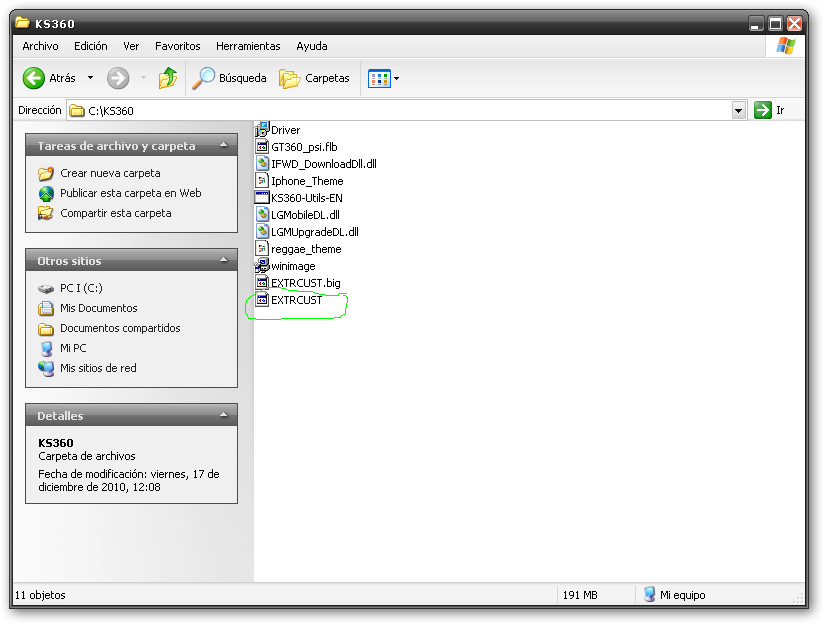The height and width of the screenshot is (624, 824).
Task: Select the LGMobileDL.dll file icon
Action: click(x=262, y=214)
